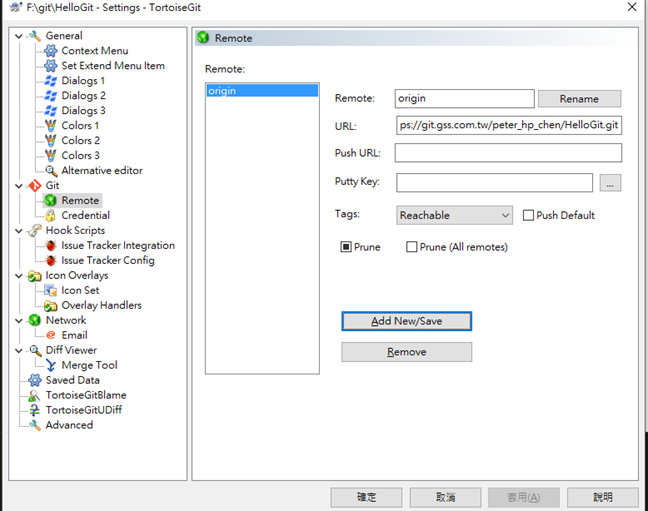Go to Overlay Handlers page
The height and width of the screenshot is (511, 648).
pos(101,306)
